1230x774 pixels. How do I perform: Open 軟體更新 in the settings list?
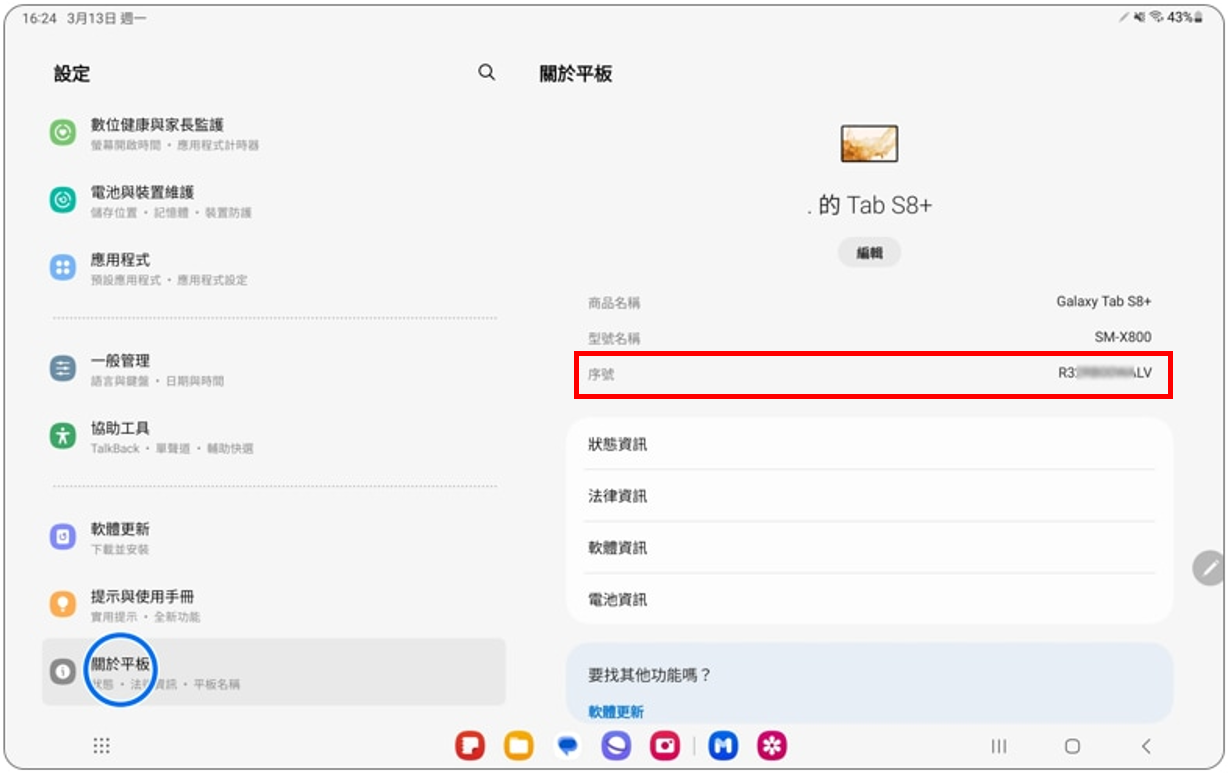[x=273, y=537]
